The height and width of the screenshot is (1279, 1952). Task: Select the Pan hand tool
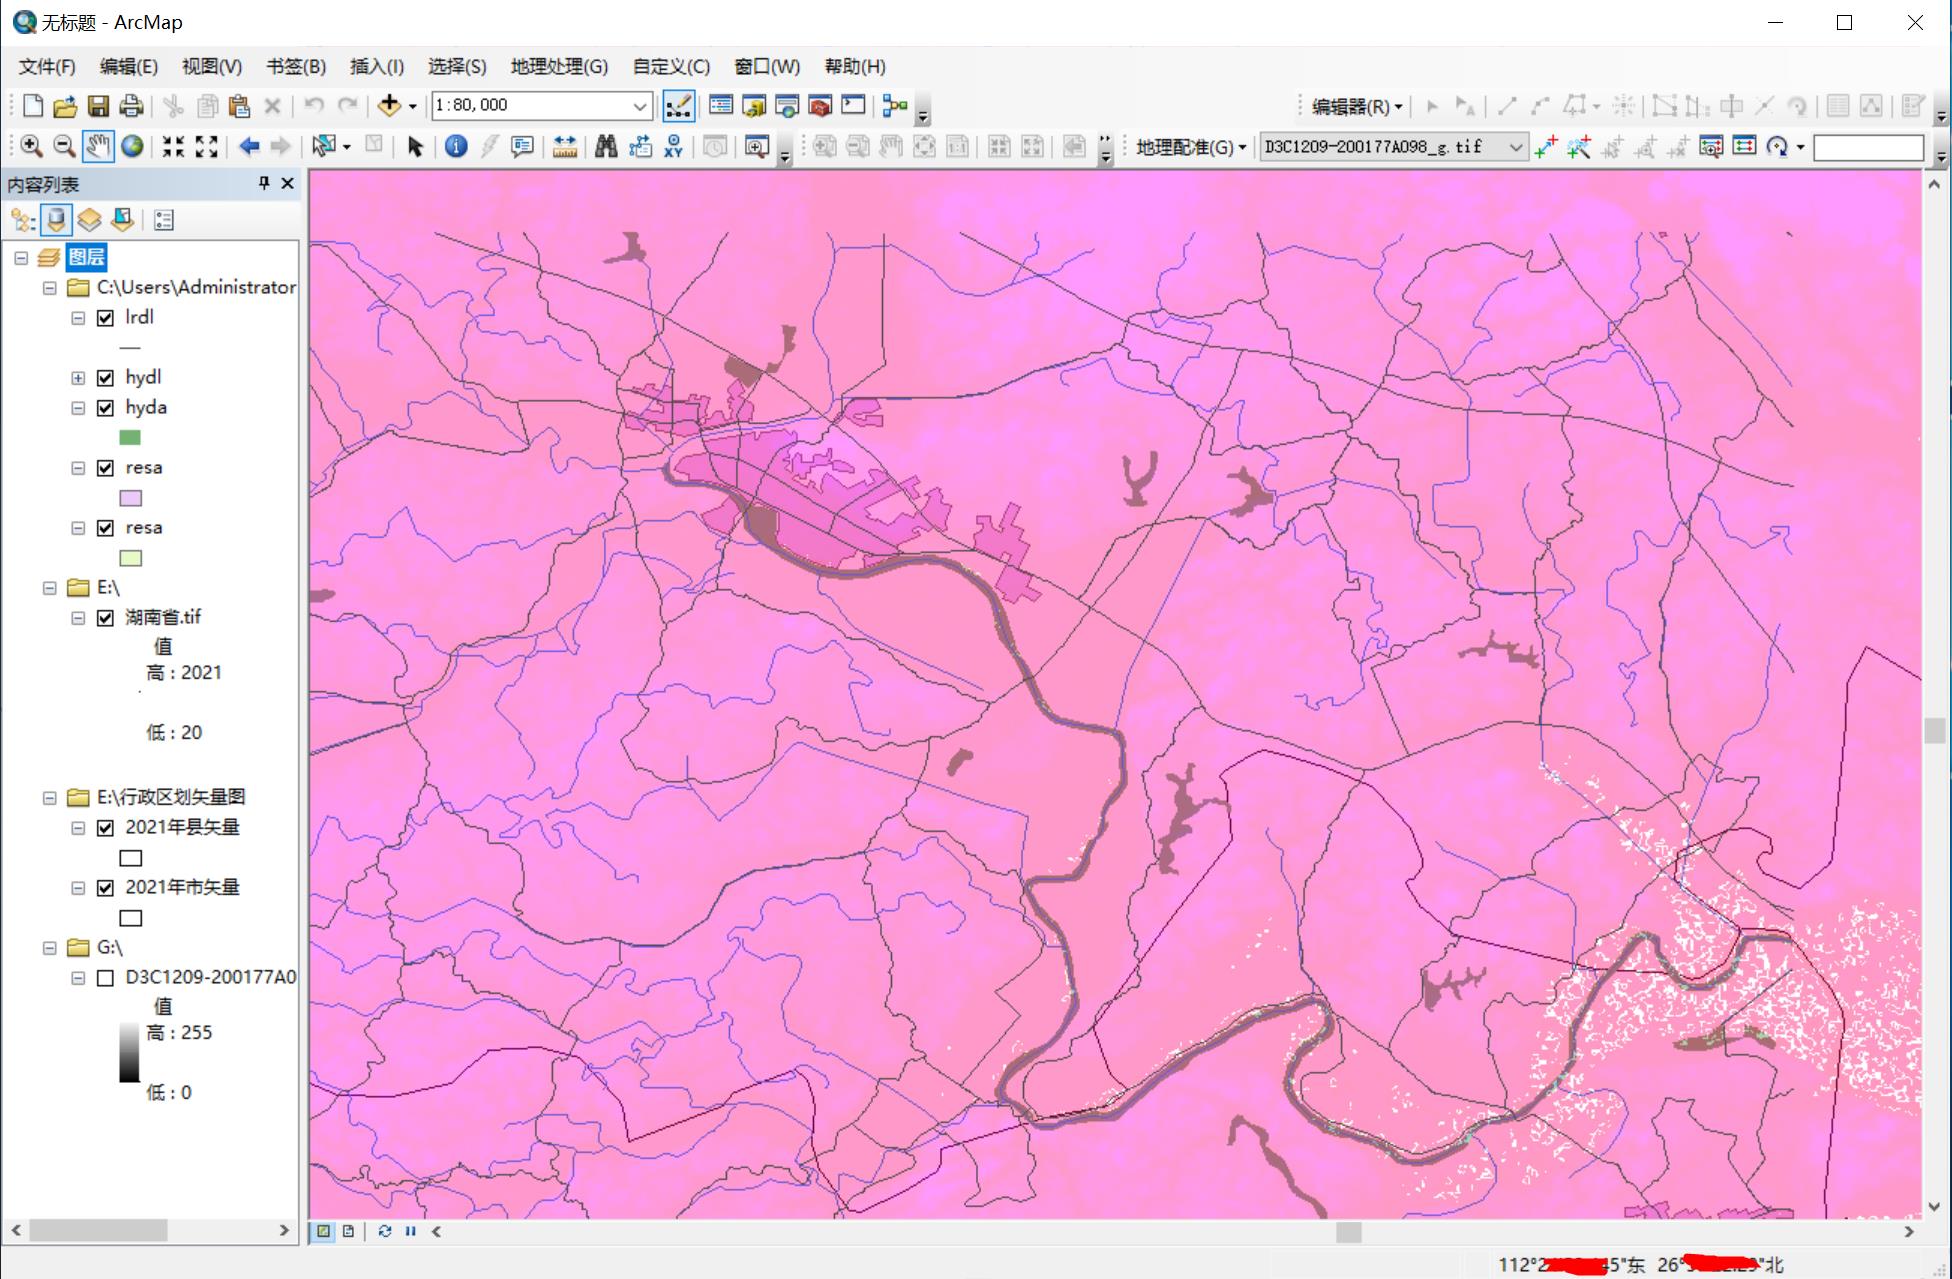[x=98, y=147]
